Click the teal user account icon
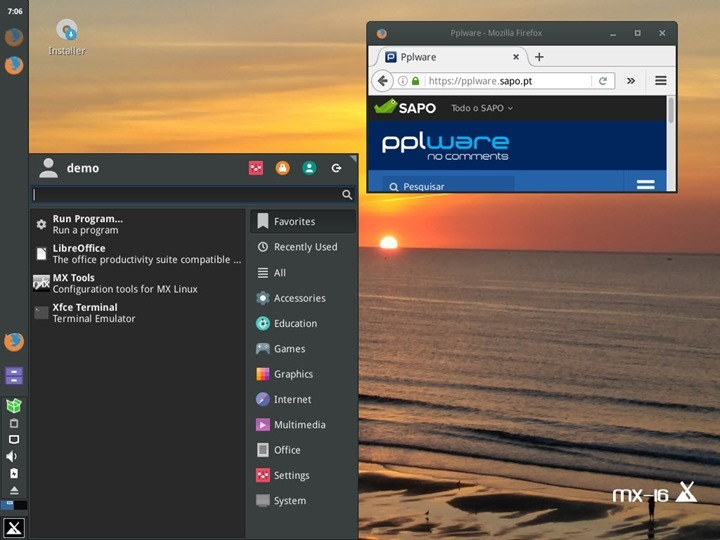This screenshot has height=540, width=720. tap(309, 168)
